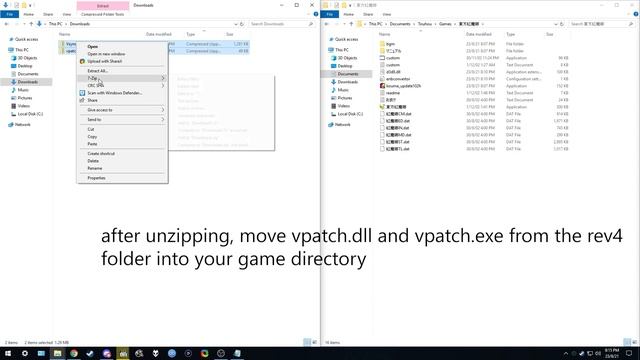Viewport: 640px width, 360px height.
Task: Select Quick access in Downloads window sidebar
Action: click(27, 40)
